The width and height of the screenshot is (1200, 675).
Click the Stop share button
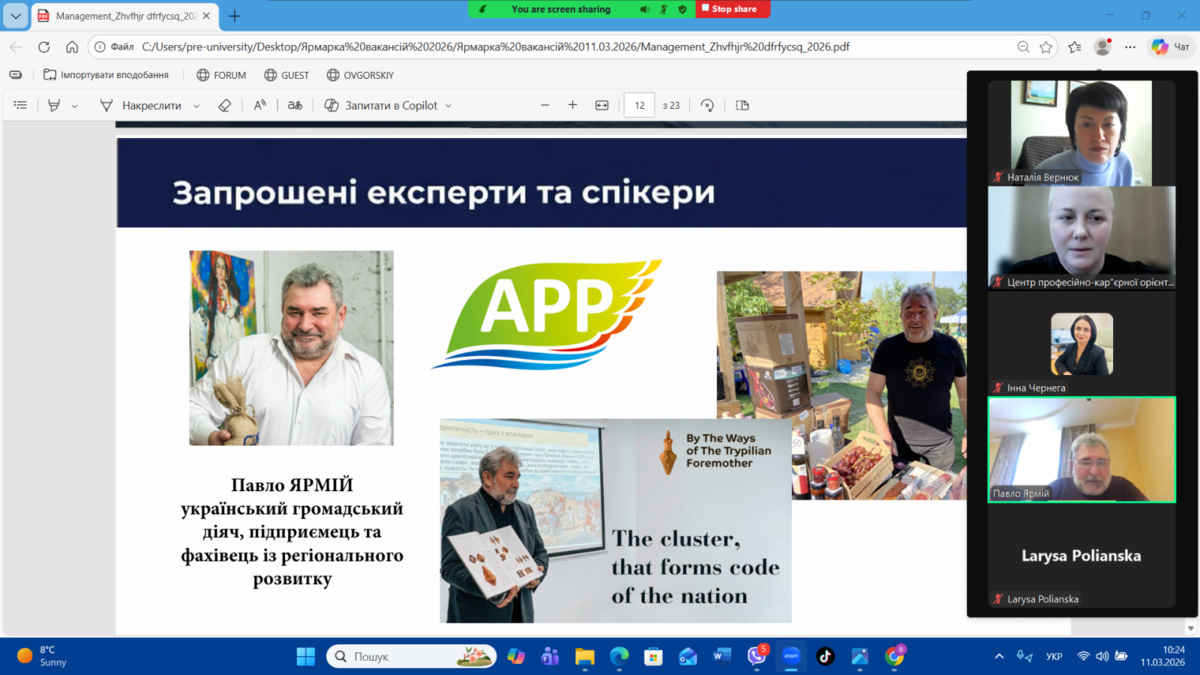[x=728, y=9]
